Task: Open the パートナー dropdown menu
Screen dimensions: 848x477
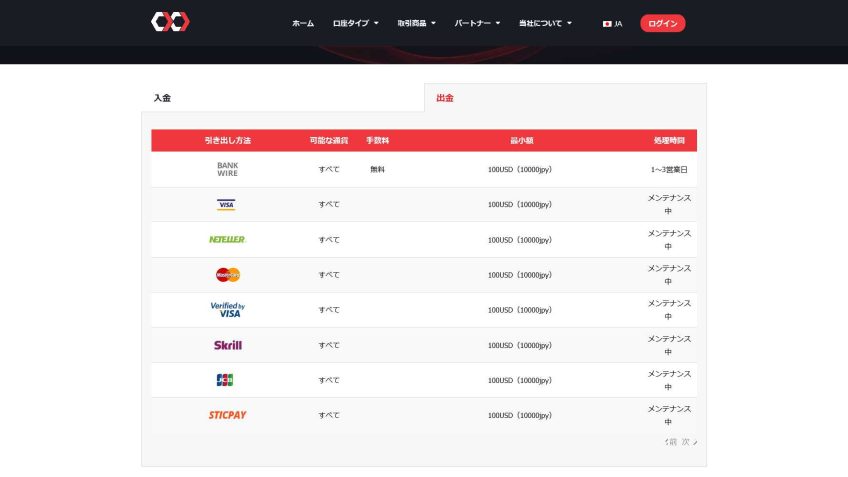Action: (478, 23)
